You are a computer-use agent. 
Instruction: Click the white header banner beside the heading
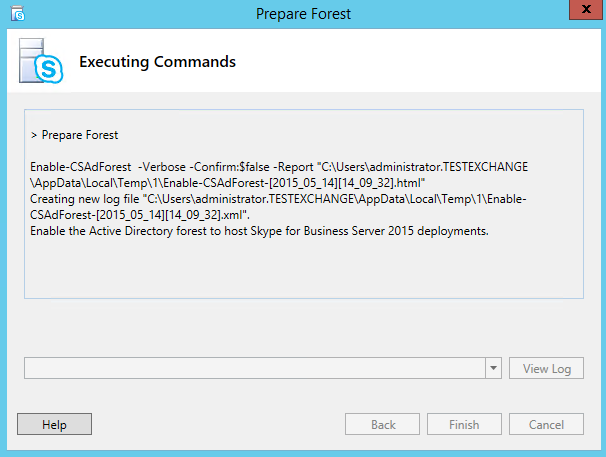[x=417, y=61]
